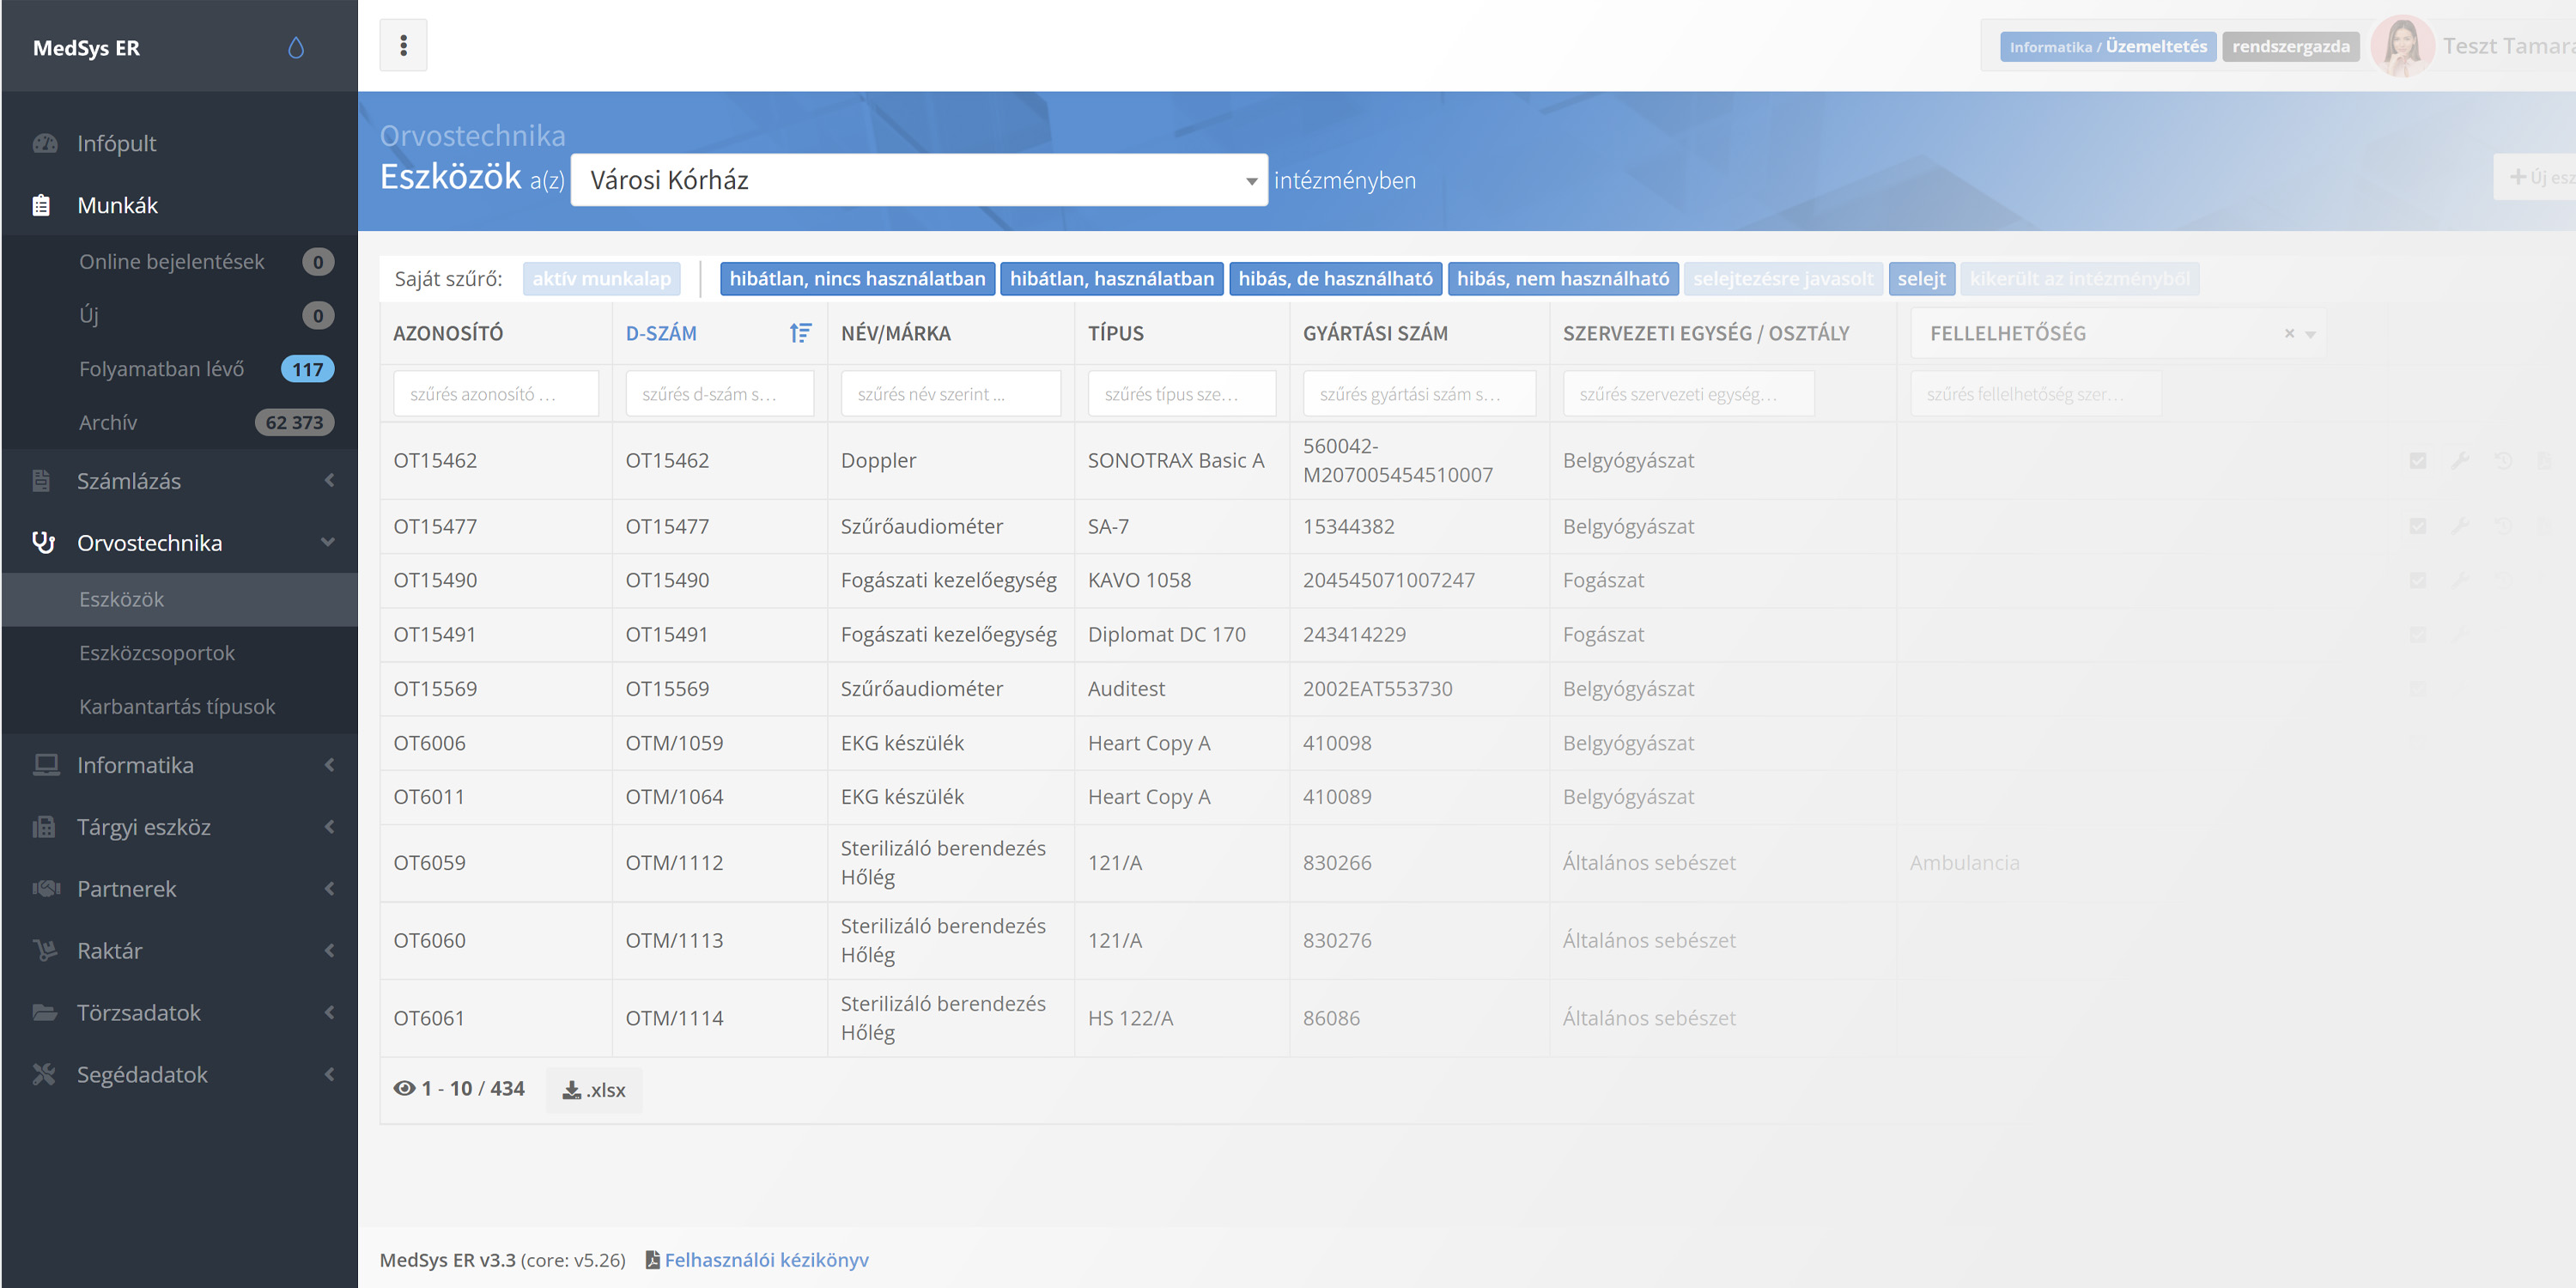Image resolution: width=2576 pixels, height=1288 pixels.
Task: Open the three-dot menu button
Action: coord(403,45)
